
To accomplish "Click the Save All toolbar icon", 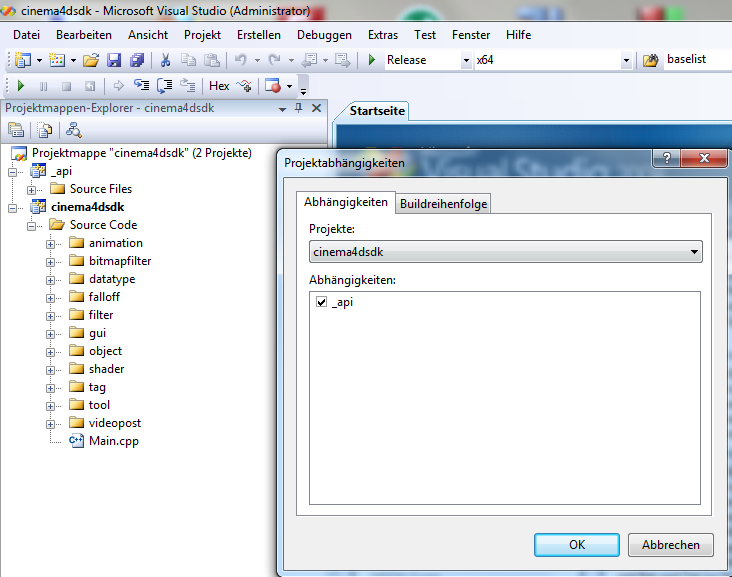I will click(x=137, y=60).
